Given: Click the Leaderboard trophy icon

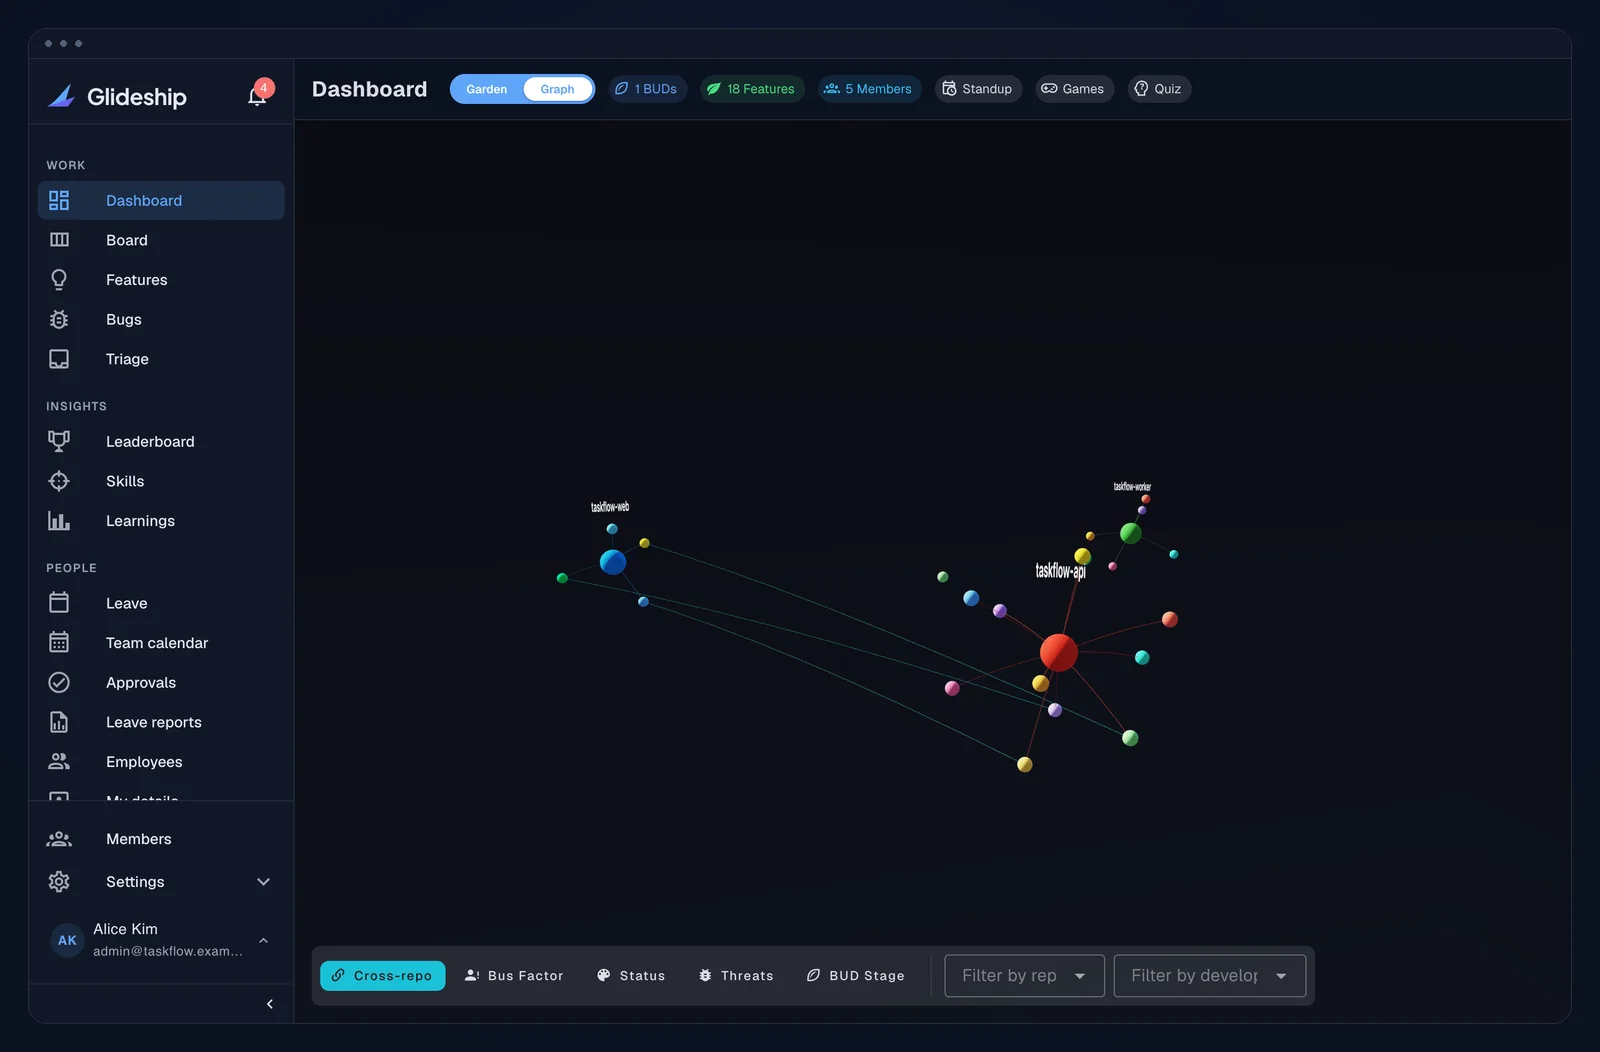Looking at the screenshot, I should 59,441.
